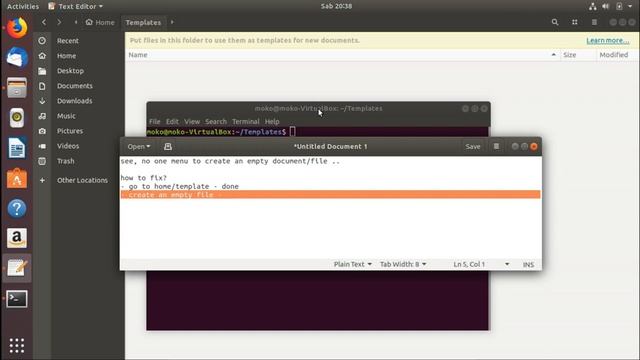
Task: Open Amazon launcher in the dock
Action: tap(17, 238)
